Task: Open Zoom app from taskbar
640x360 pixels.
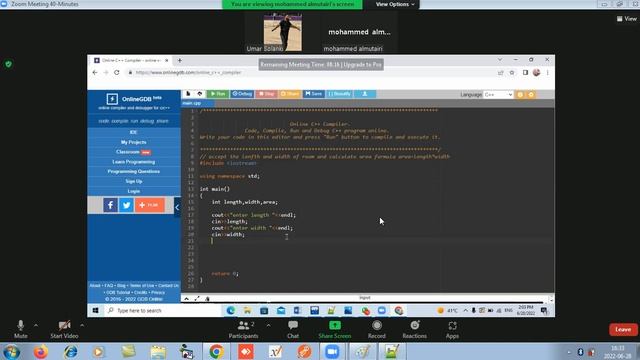Action: tap(332, 351)
